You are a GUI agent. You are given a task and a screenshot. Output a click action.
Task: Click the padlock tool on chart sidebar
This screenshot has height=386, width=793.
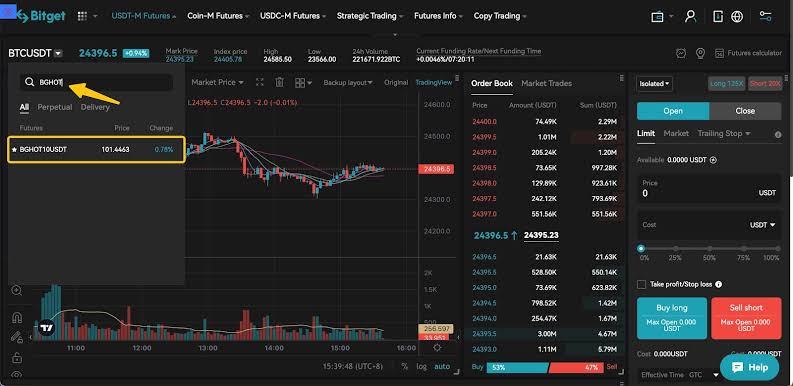[x=17, y=357]
